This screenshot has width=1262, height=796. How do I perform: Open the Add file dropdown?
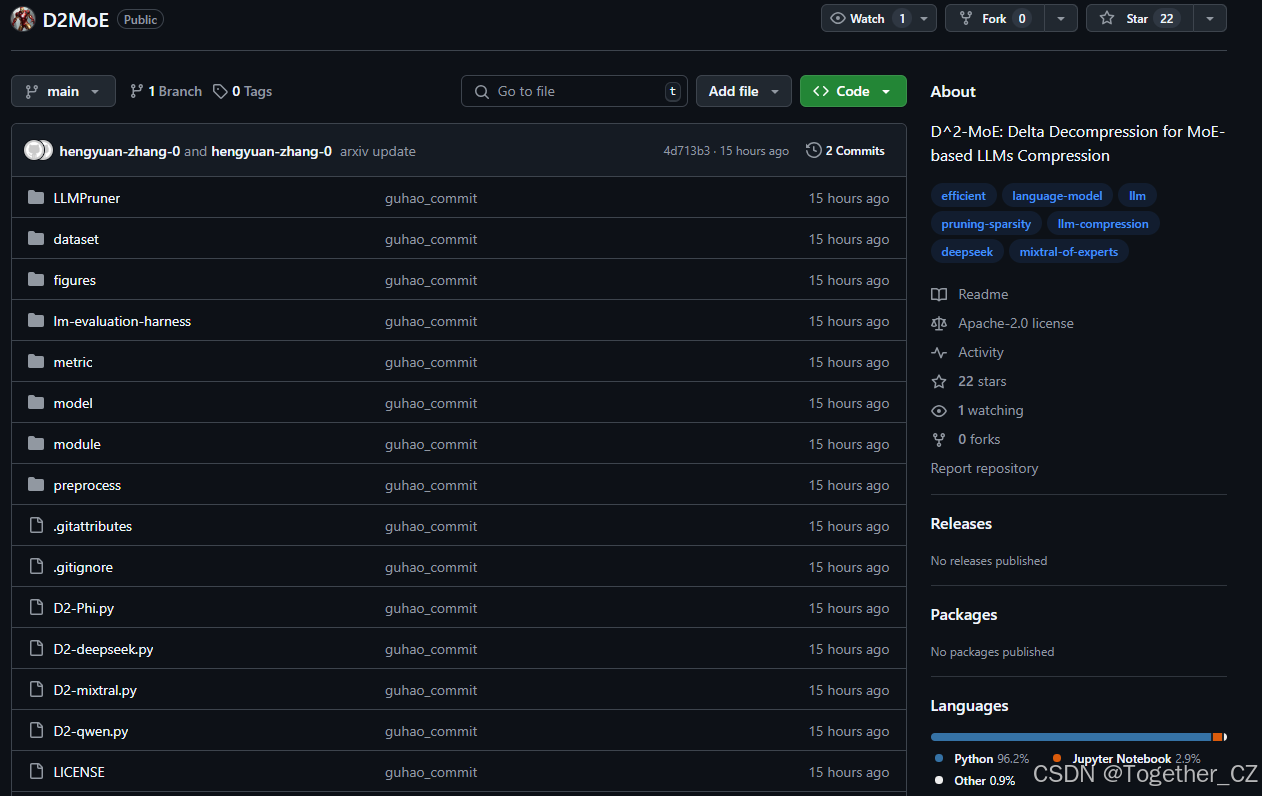pos(743,91)
